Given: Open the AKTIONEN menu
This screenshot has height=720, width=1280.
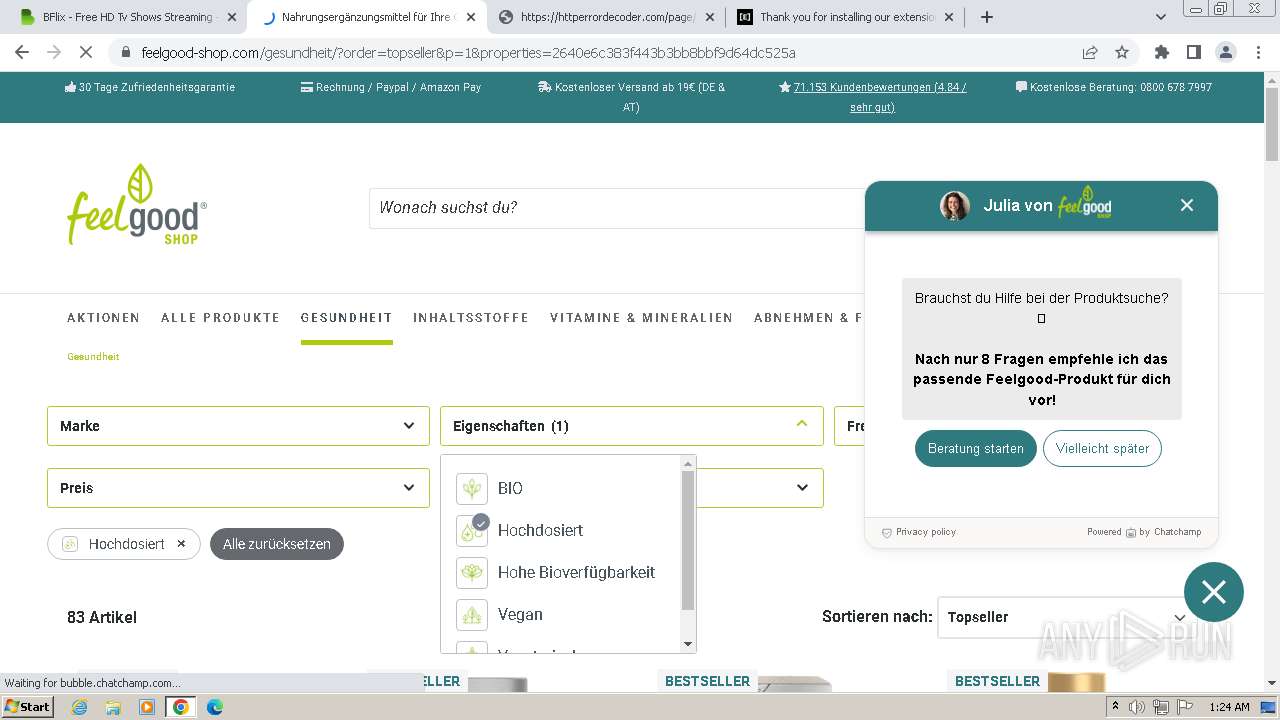Looking at the screenshot, I should click(x=103, y=318).
